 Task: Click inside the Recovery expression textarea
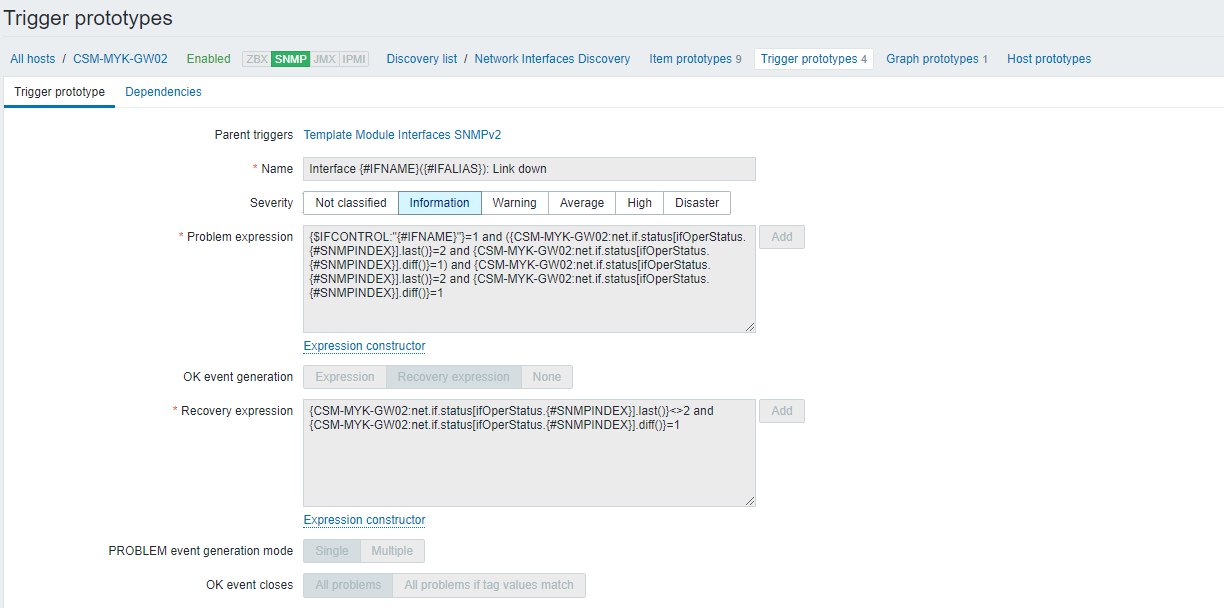pos(529,453)
